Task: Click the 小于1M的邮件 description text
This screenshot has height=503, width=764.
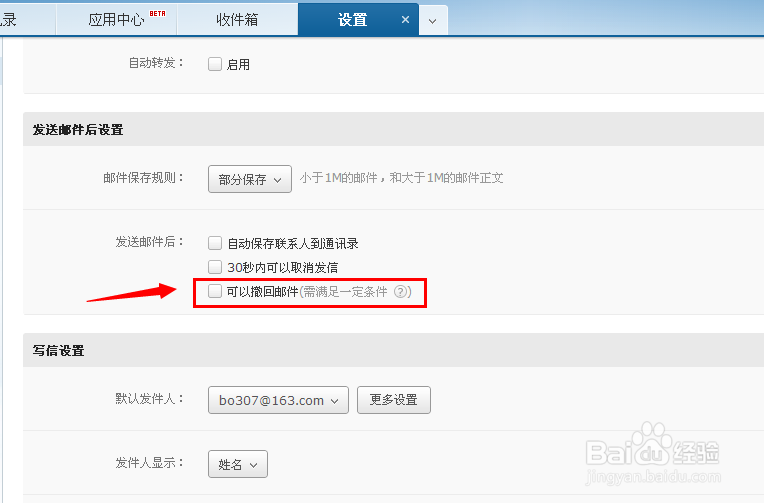Action: pos(401,178)
